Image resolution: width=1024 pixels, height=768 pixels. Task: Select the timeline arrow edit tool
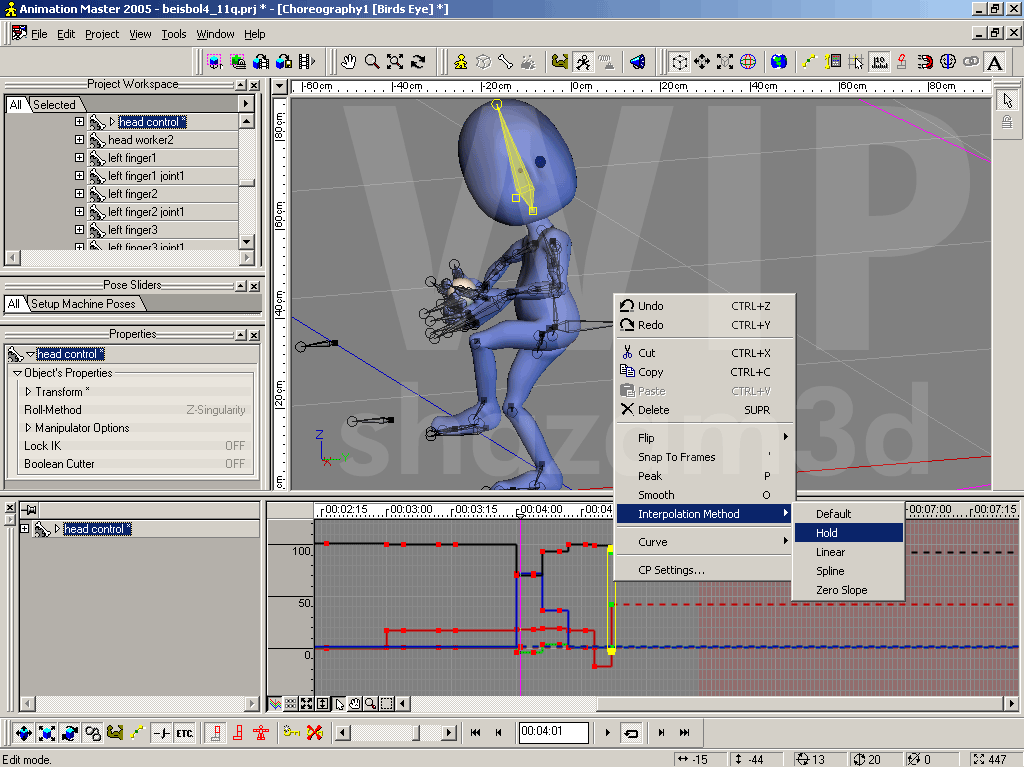tap(340, 704)
